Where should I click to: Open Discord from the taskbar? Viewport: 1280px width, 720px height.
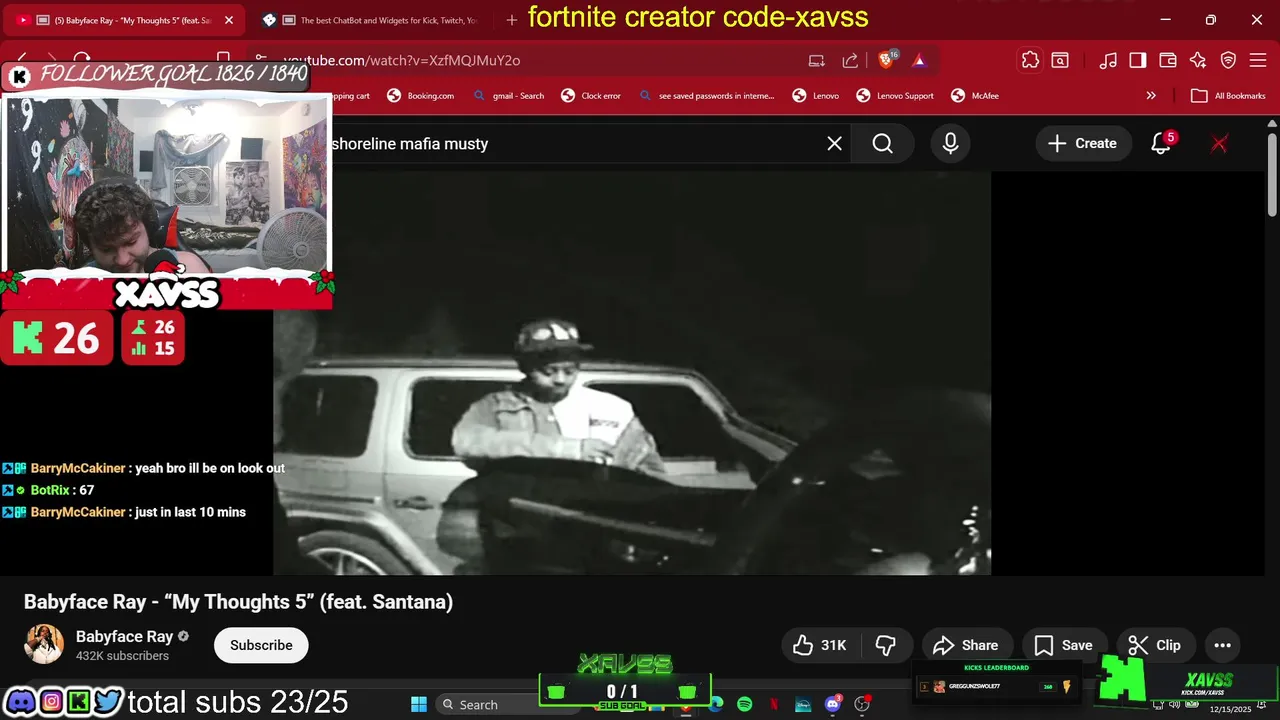pos(832,704)
